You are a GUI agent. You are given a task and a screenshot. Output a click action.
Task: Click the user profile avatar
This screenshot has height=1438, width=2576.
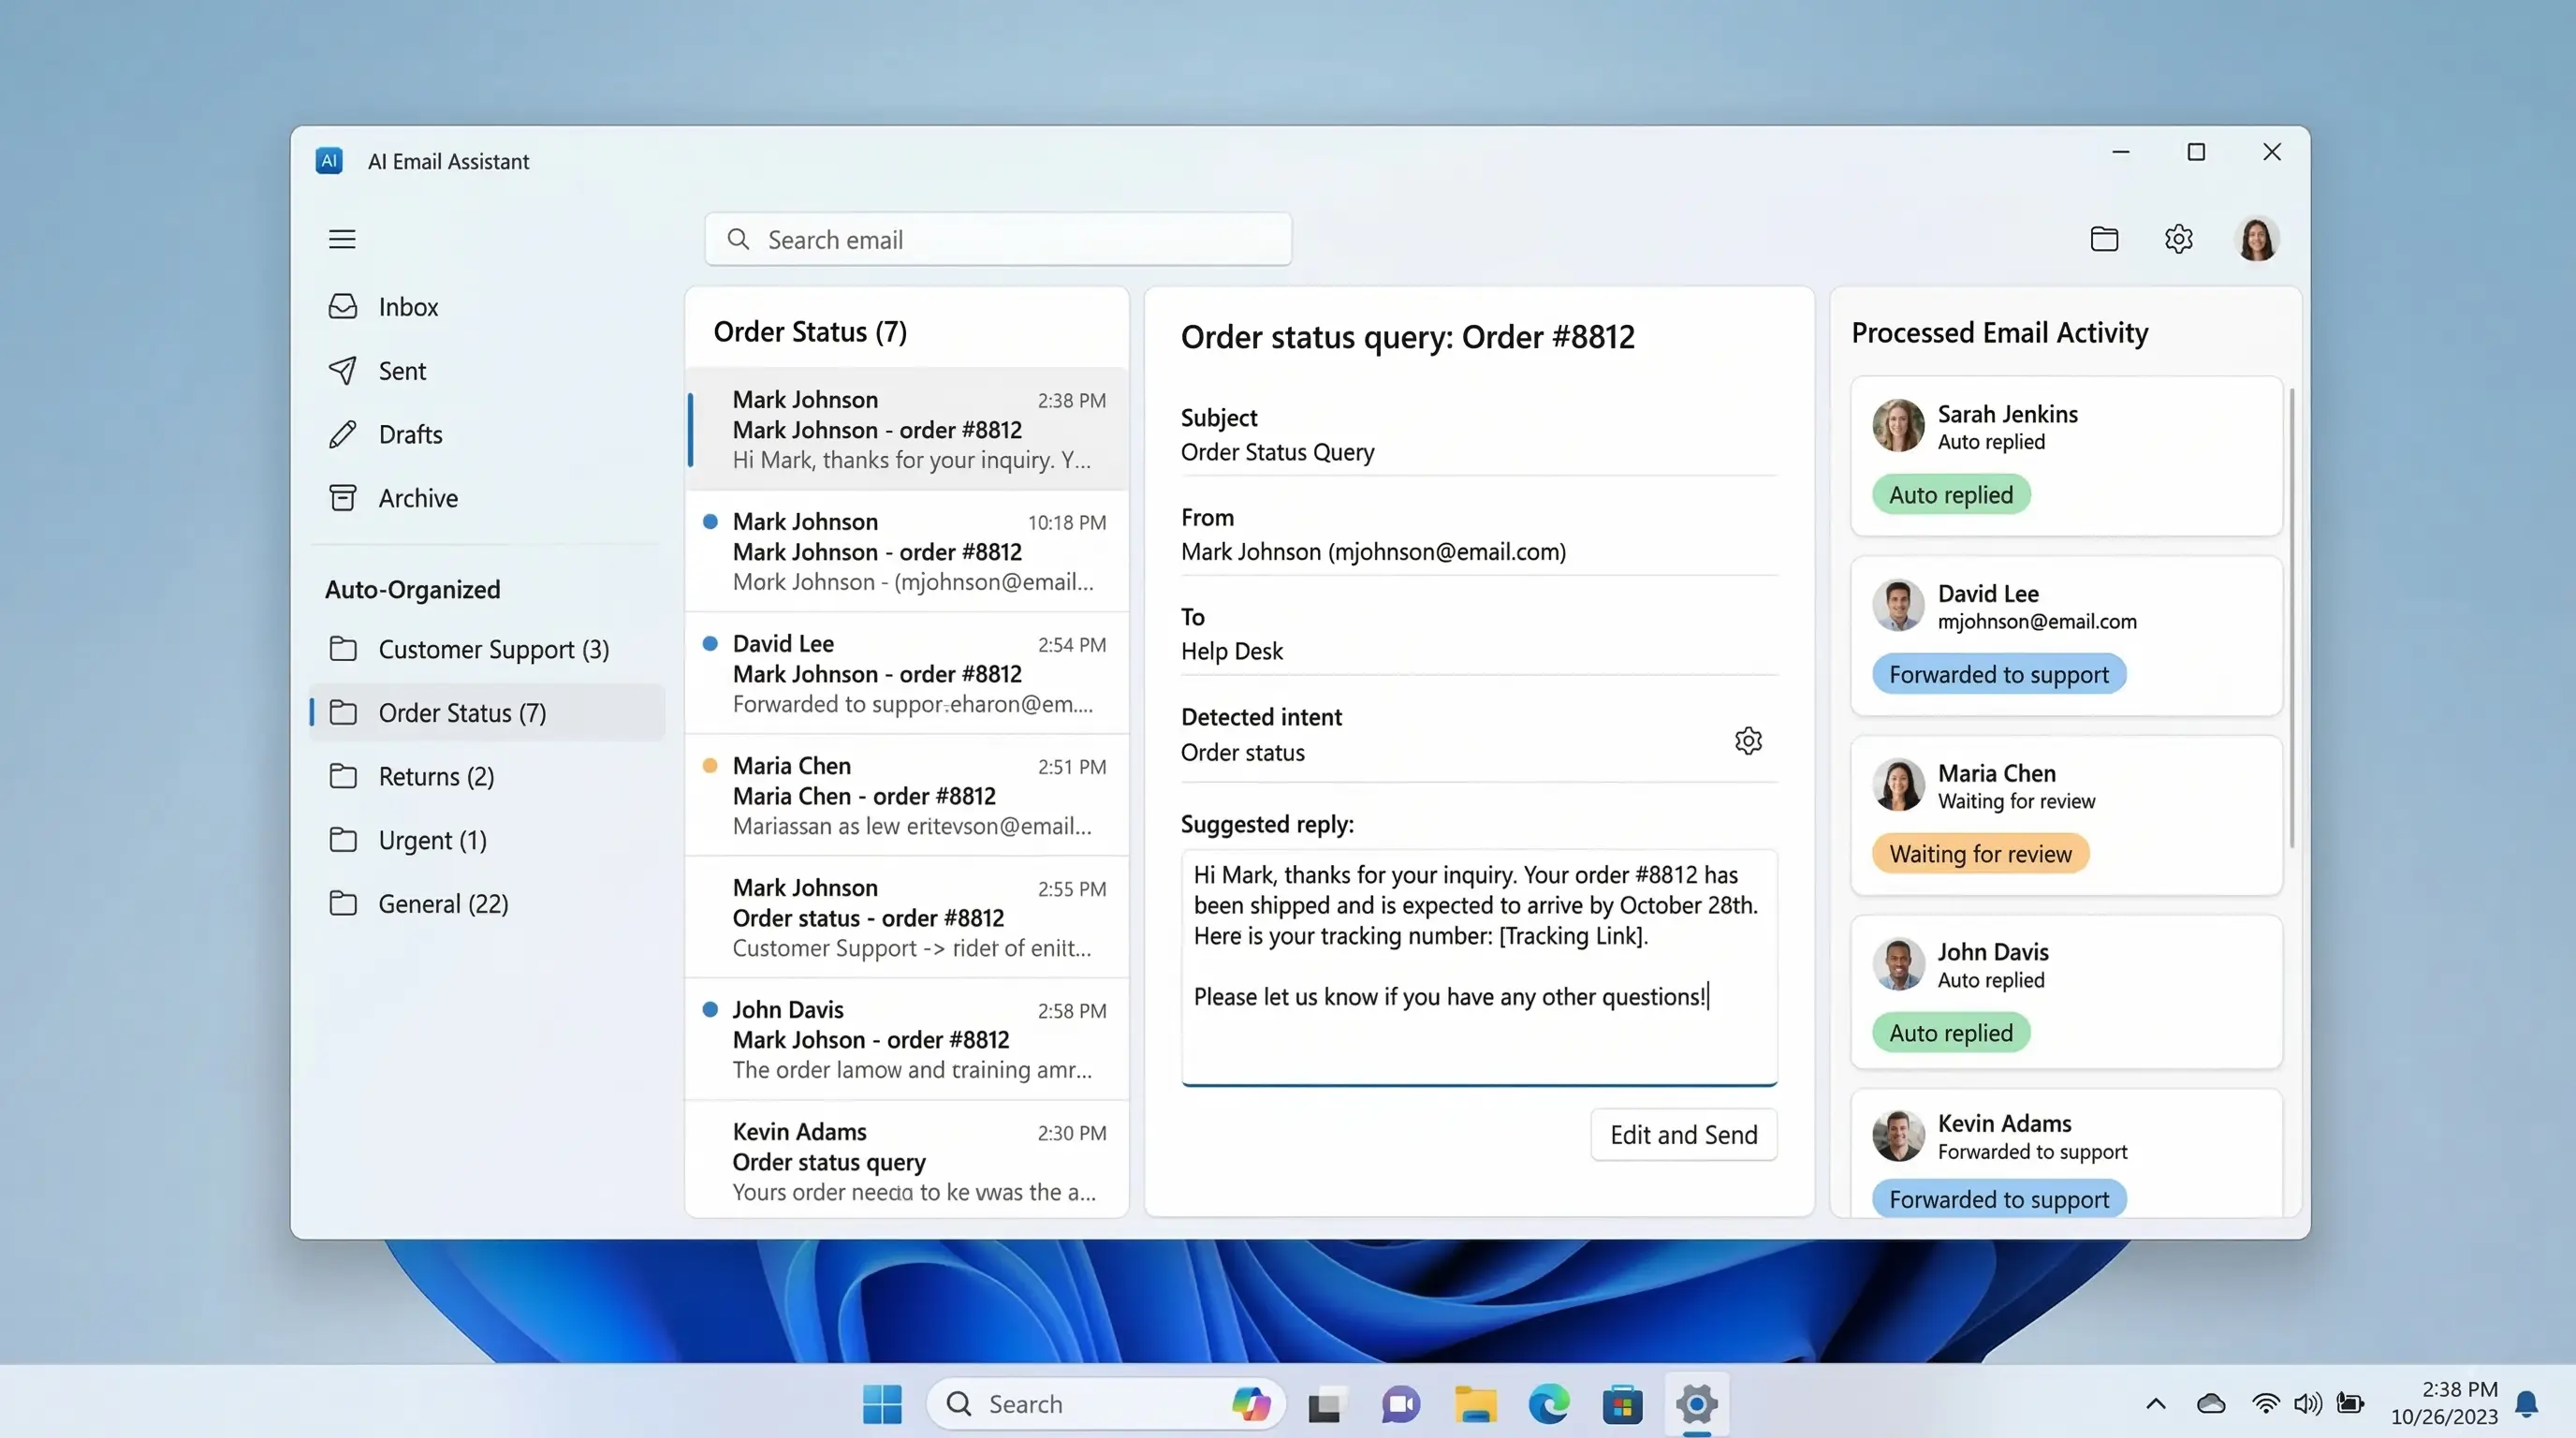pos(2258,238)
